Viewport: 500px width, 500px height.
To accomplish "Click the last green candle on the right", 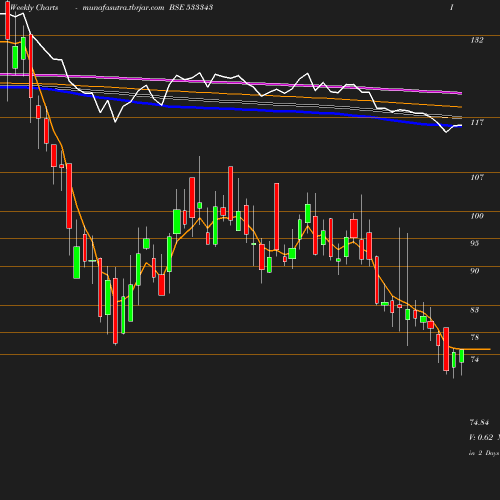I will pos(462,356).
